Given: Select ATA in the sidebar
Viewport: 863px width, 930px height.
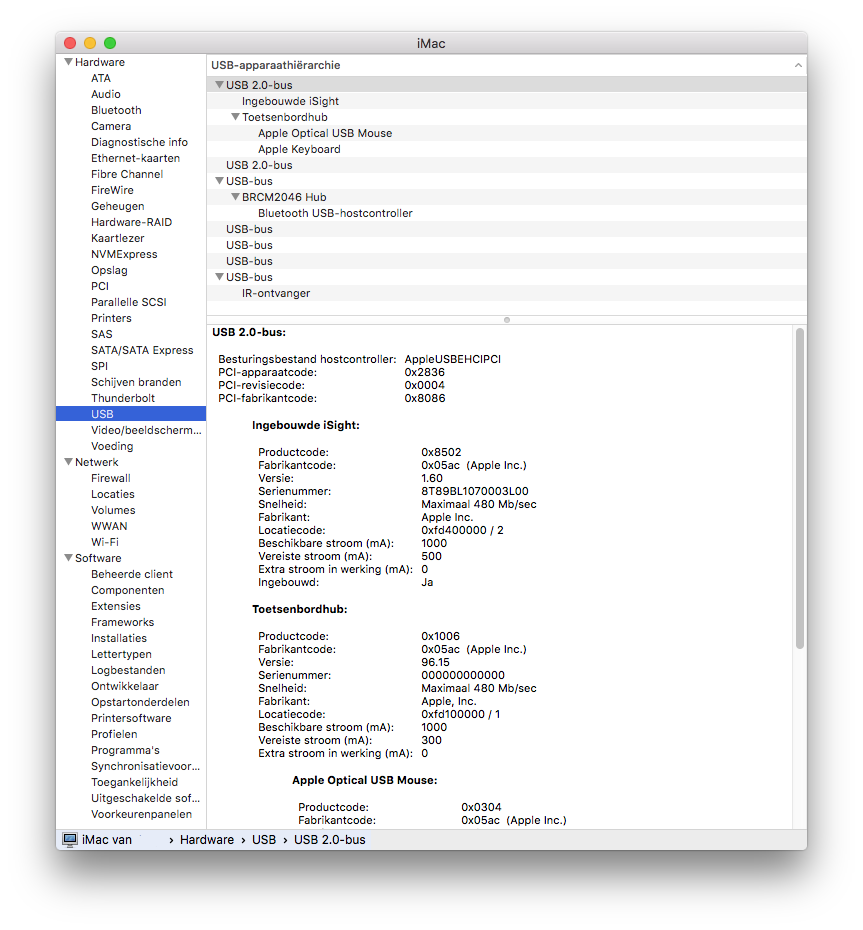Looking at the screenshot, I should (101, 78).
